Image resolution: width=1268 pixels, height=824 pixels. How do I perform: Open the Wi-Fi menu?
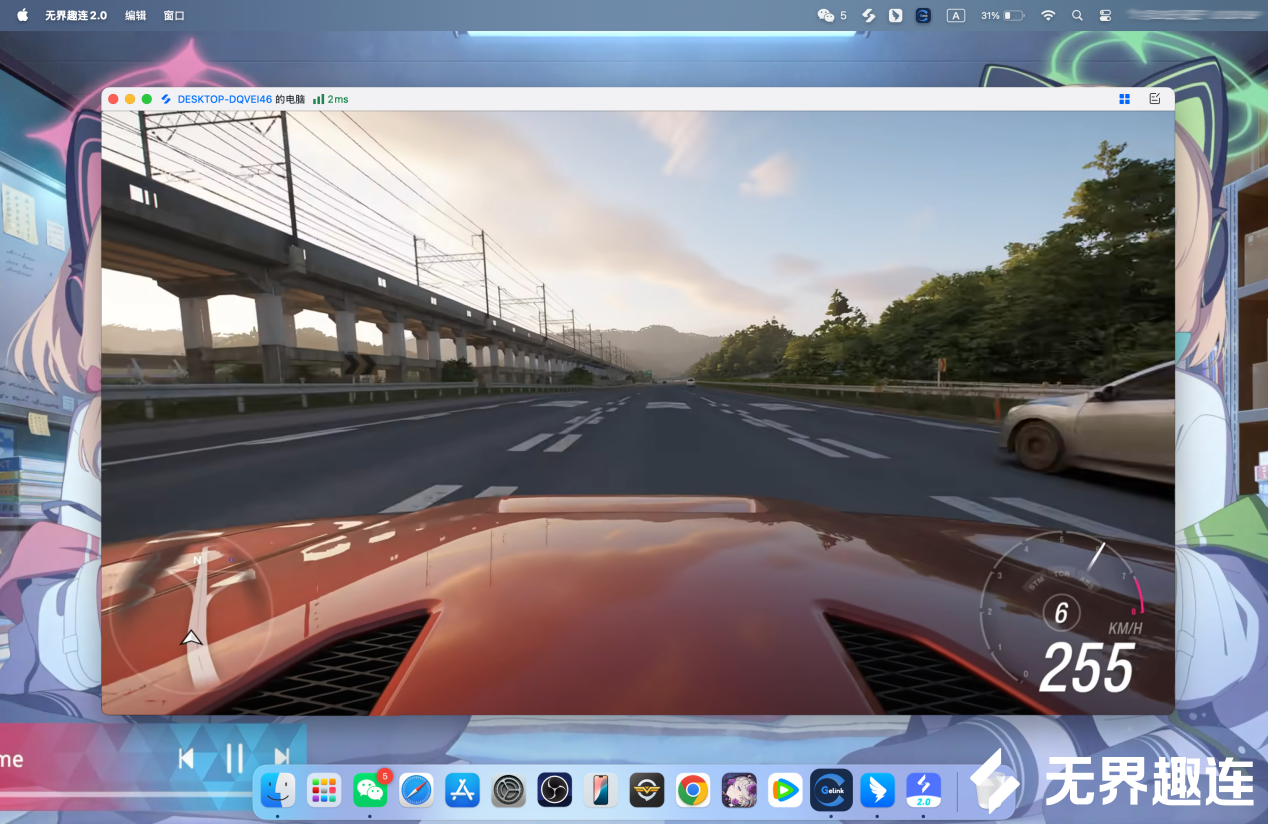pyautogui.click(x=1048, y=15)
